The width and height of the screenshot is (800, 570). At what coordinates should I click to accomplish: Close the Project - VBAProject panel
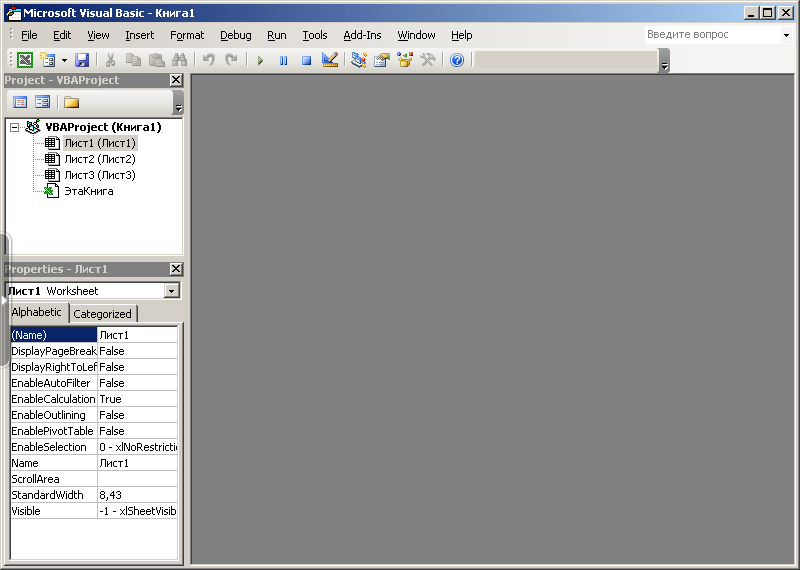coord(176,80)
